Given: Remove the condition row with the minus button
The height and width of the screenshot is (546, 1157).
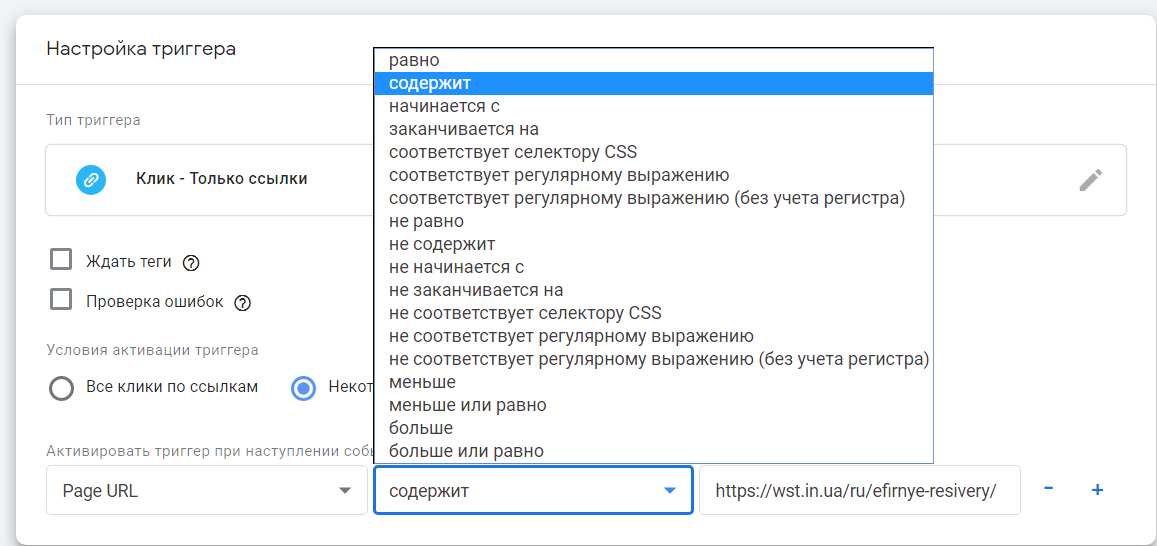Looking at the screenshot, I should pyautogui.click(x=1049, y=489).
